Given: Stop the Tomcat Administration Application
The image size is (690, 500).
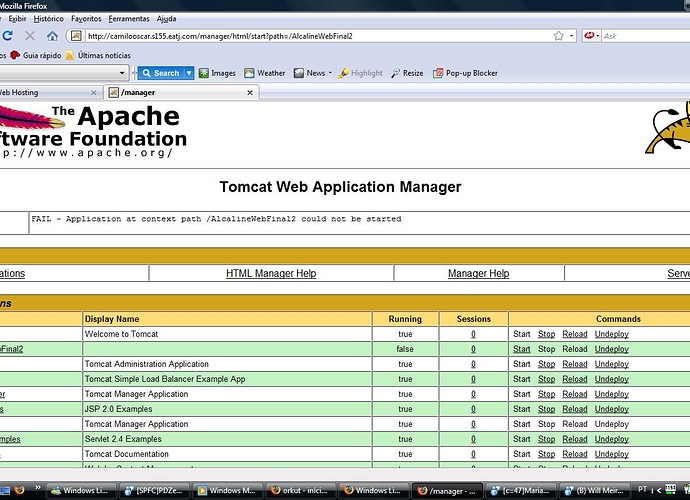Looking at the screenshot, I should 547,364.
